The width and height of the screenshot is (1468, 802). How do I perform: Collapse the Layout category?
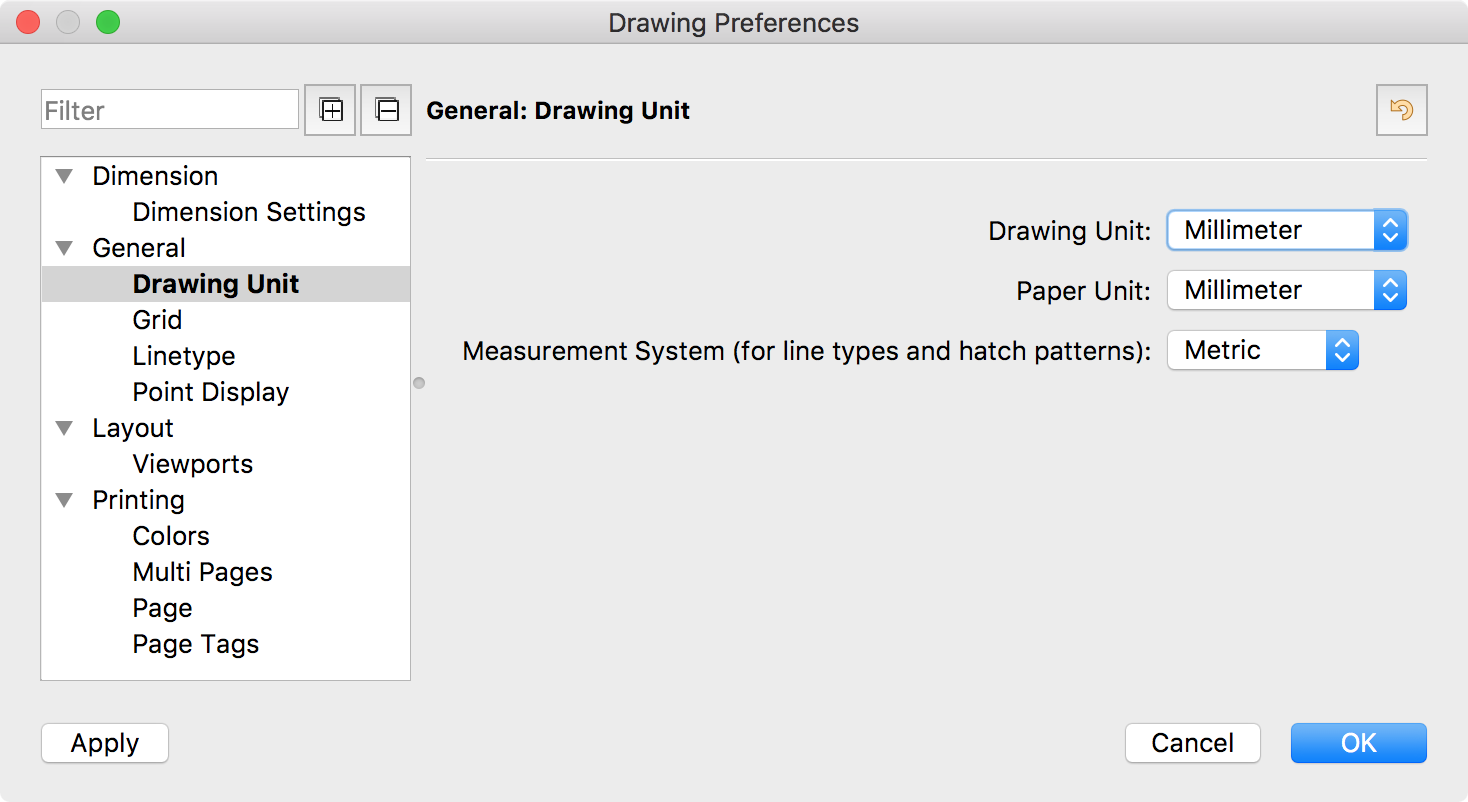[64, 427]
